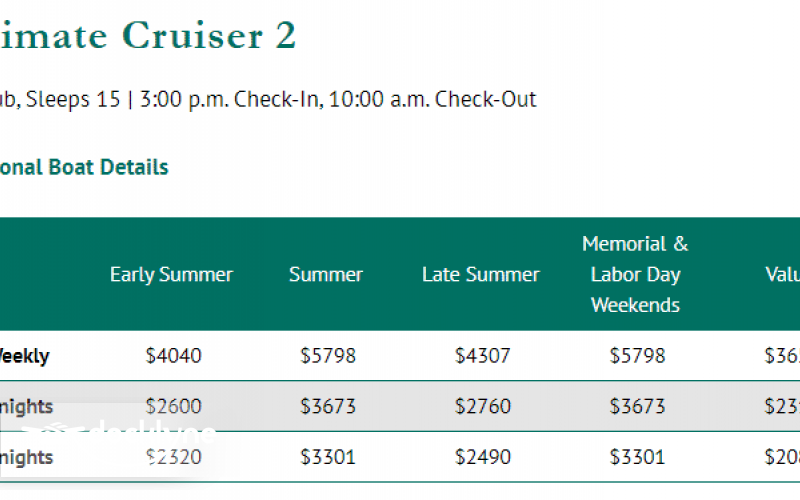Viewport: 800px width, 500px height.
Task: Click the check-in and check-out info line
Action: [x=268, y=100]
